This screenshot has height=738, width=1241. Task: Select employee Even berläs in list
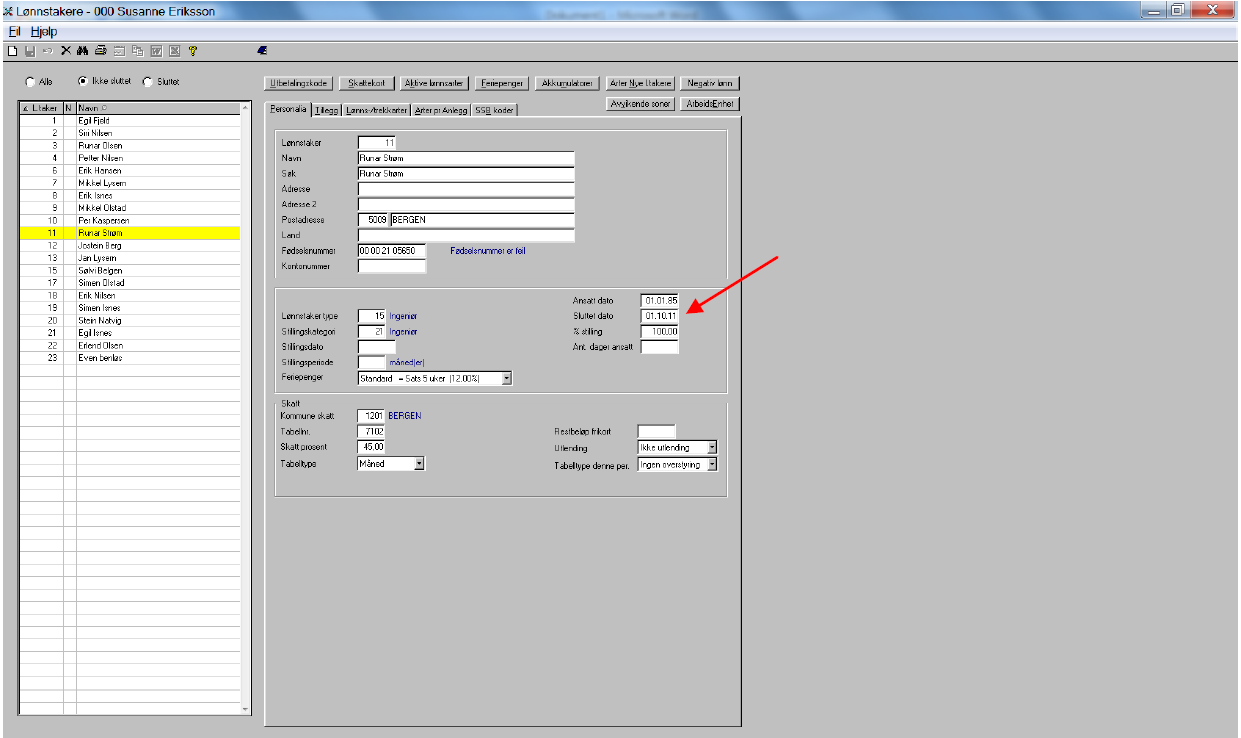130,358
